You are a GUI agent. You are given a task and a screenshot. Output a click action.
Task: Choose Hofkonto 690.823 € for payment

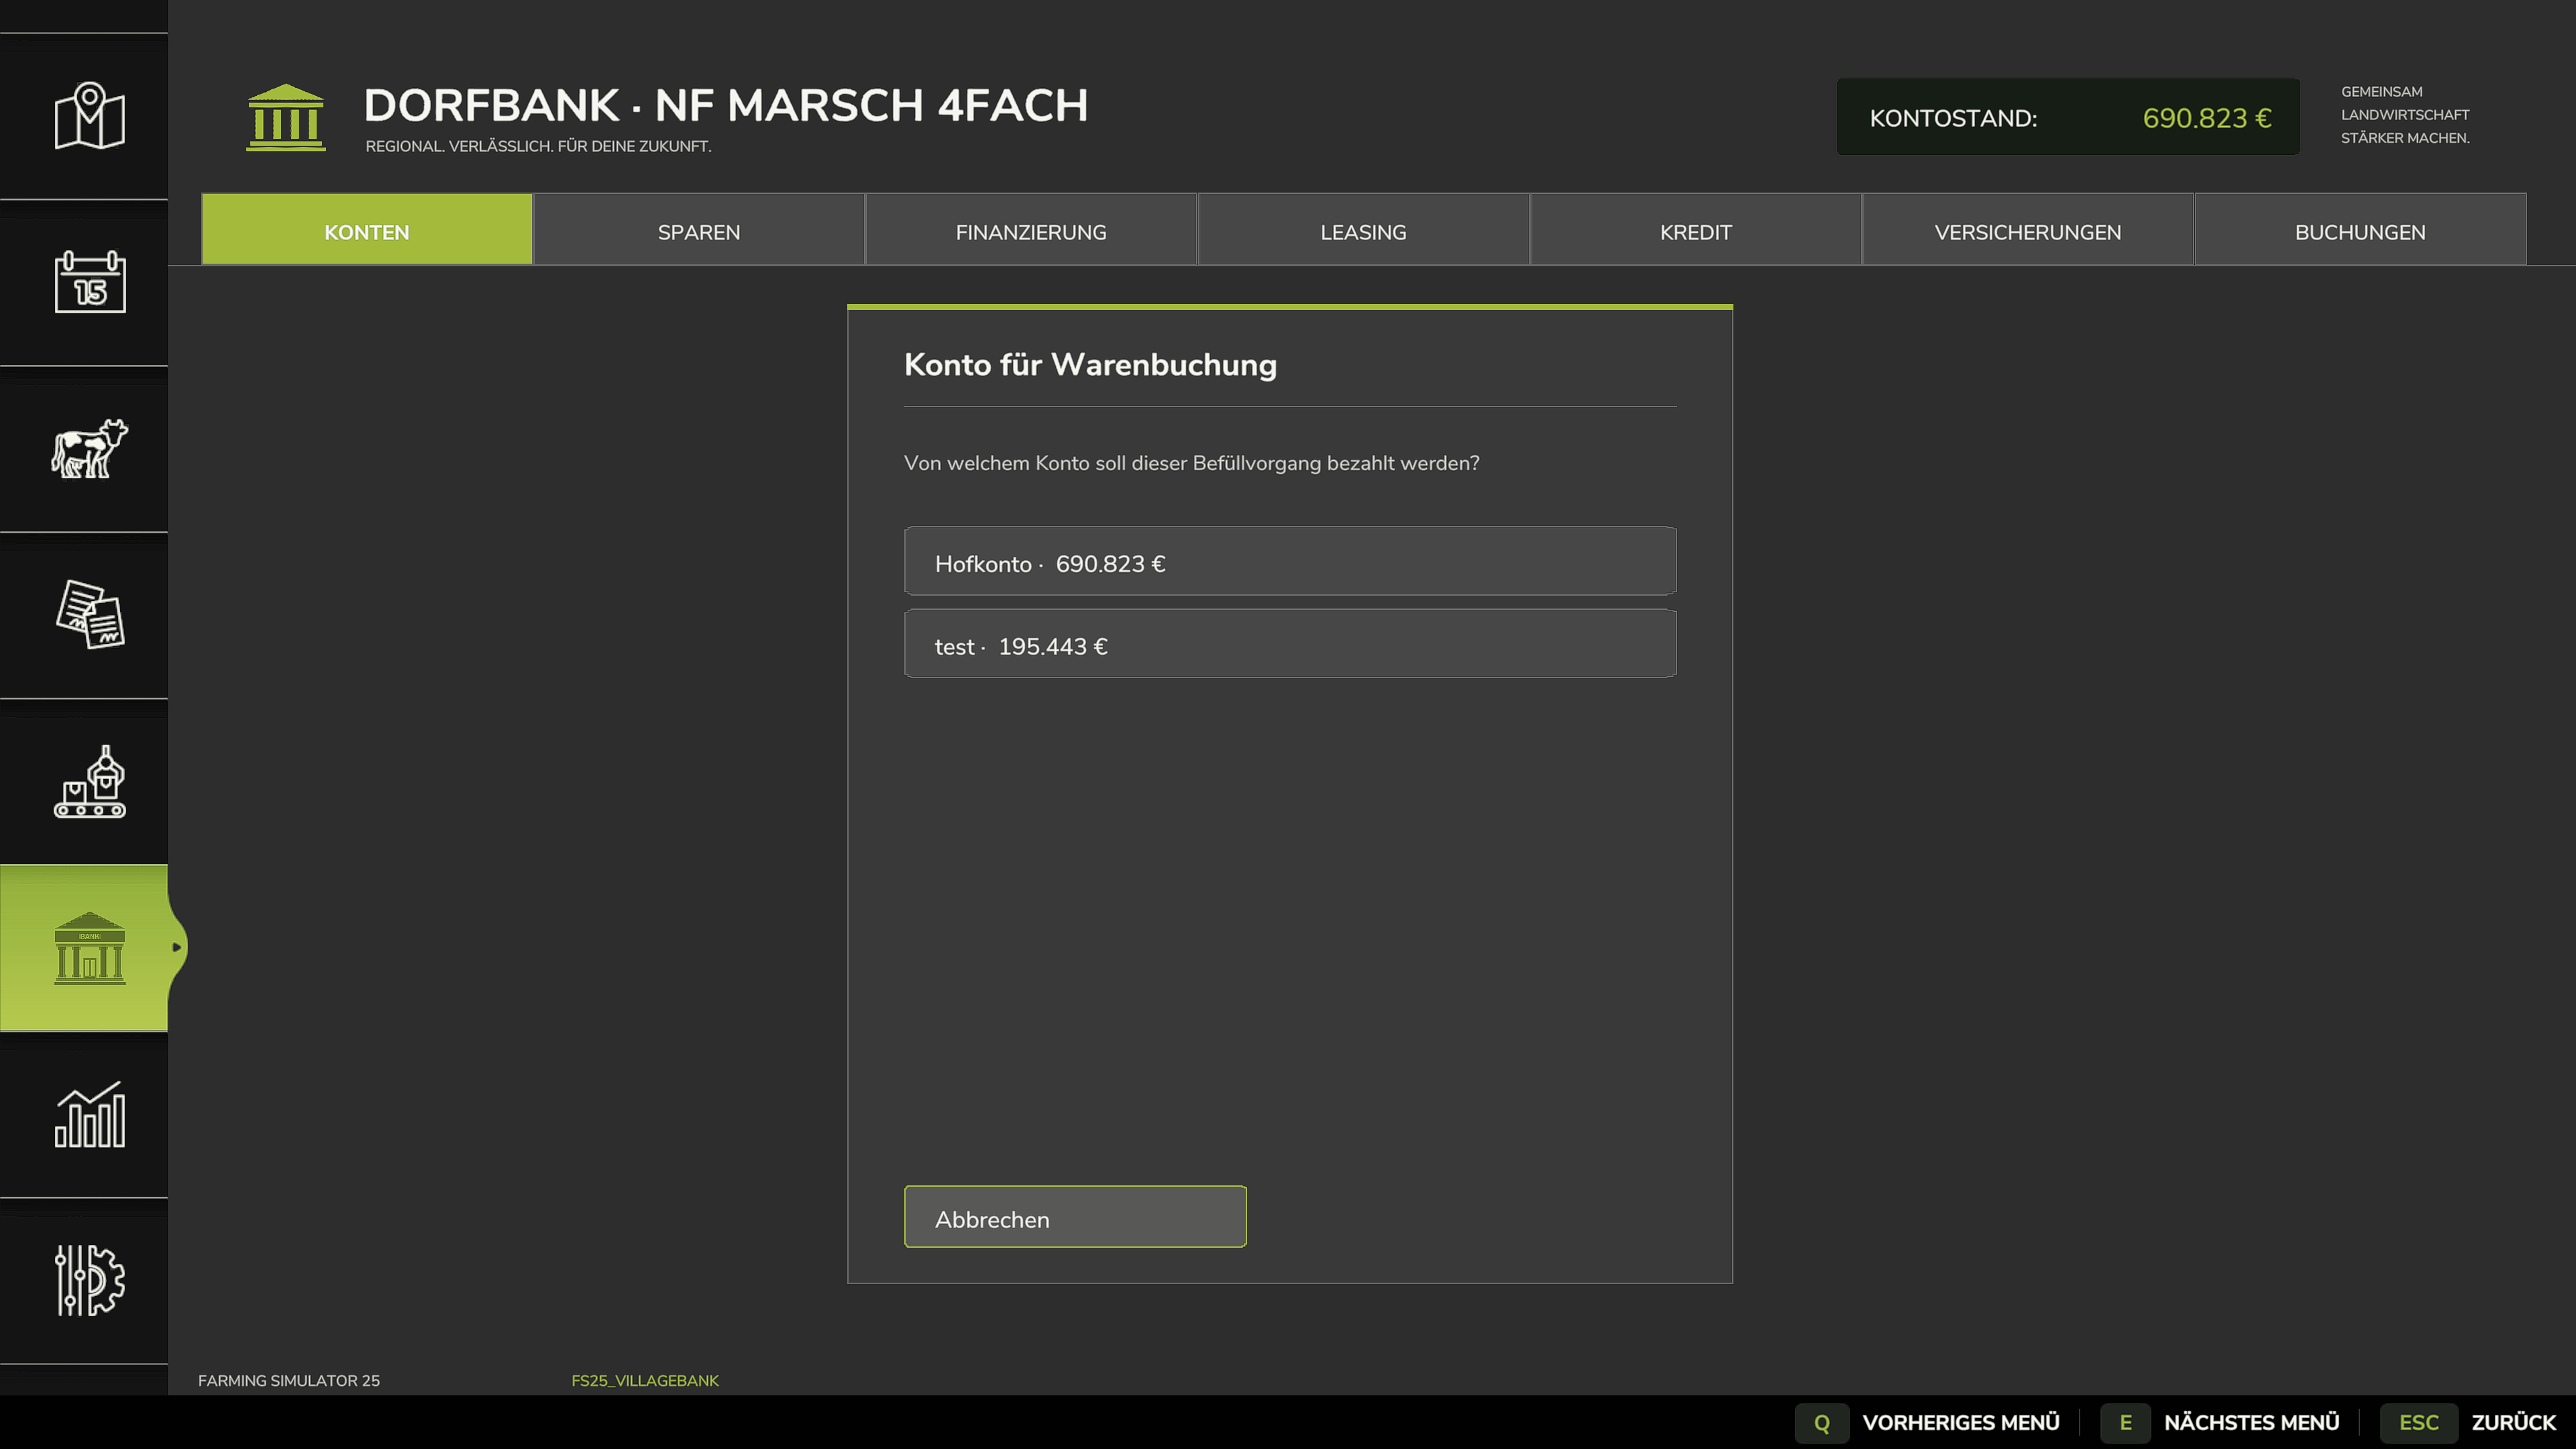click(1290, 561)
